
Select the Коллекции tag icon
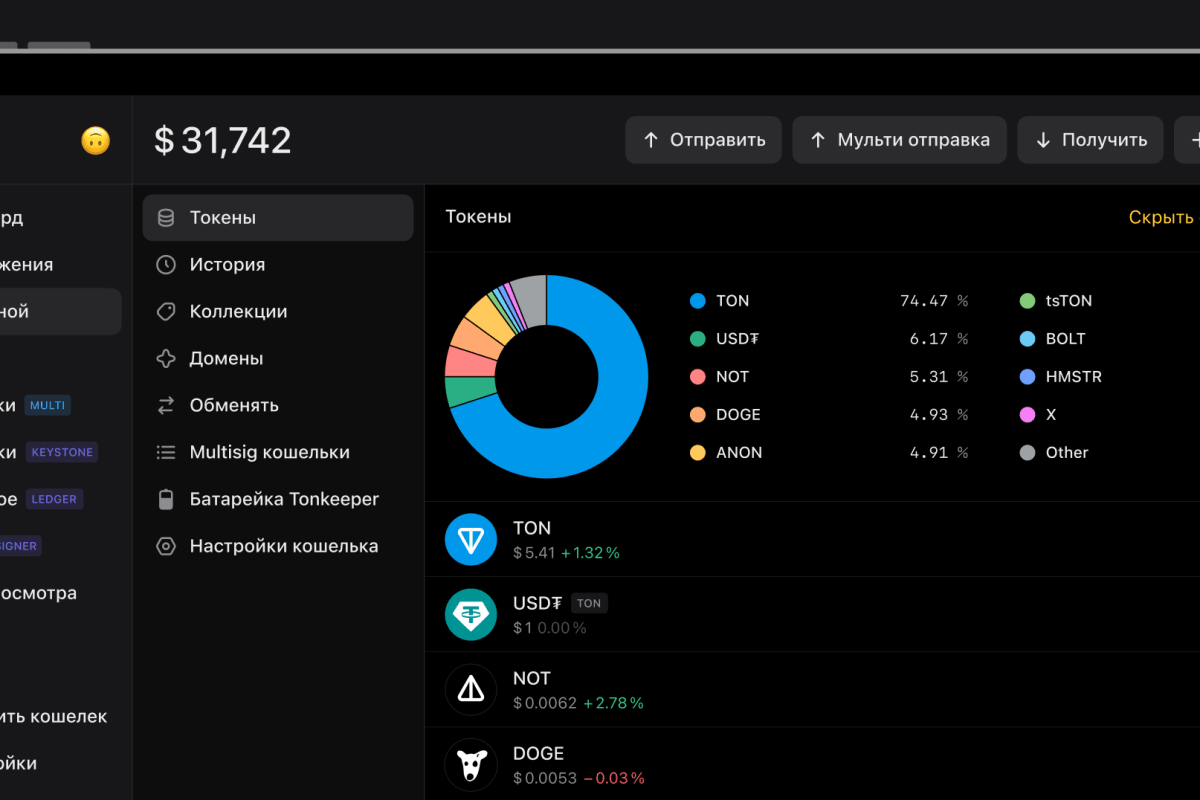165,311
